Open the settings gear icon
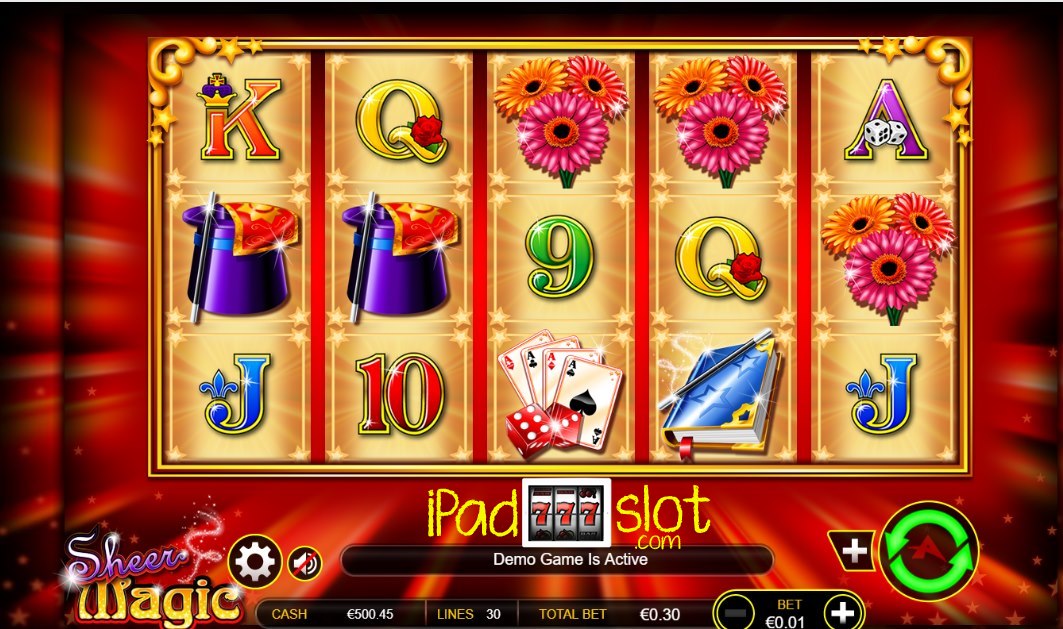Viewport: 1063px width, 629px height. [x=255, y=561]
